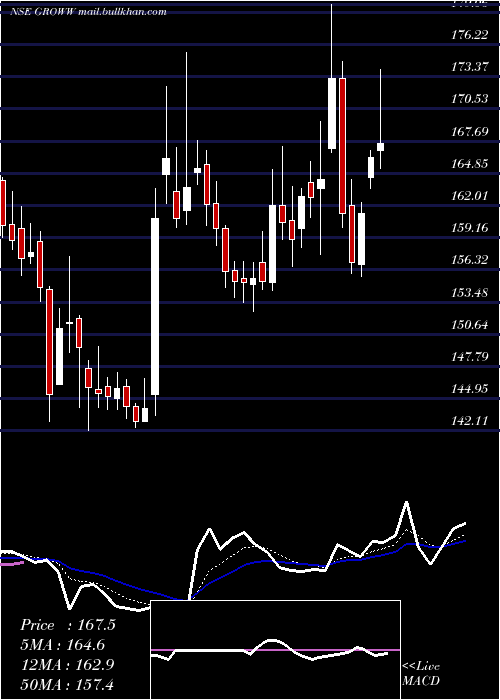Click the 162.01 price axis label
Screen dimensions: 500x700
coord(469,196)
